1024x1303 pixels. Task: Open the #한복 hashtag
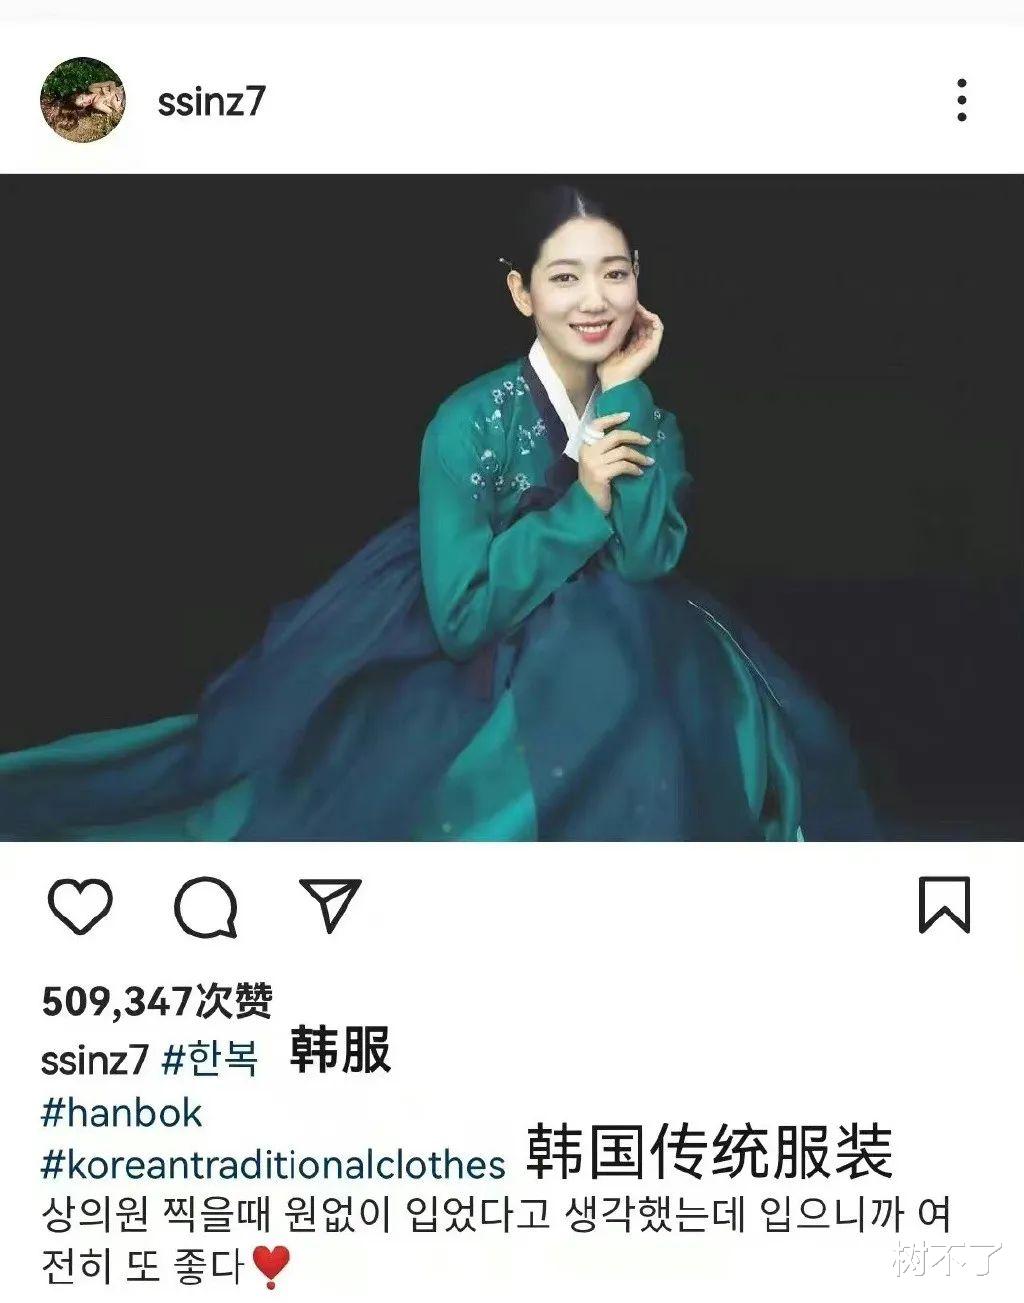[209, 1058]
